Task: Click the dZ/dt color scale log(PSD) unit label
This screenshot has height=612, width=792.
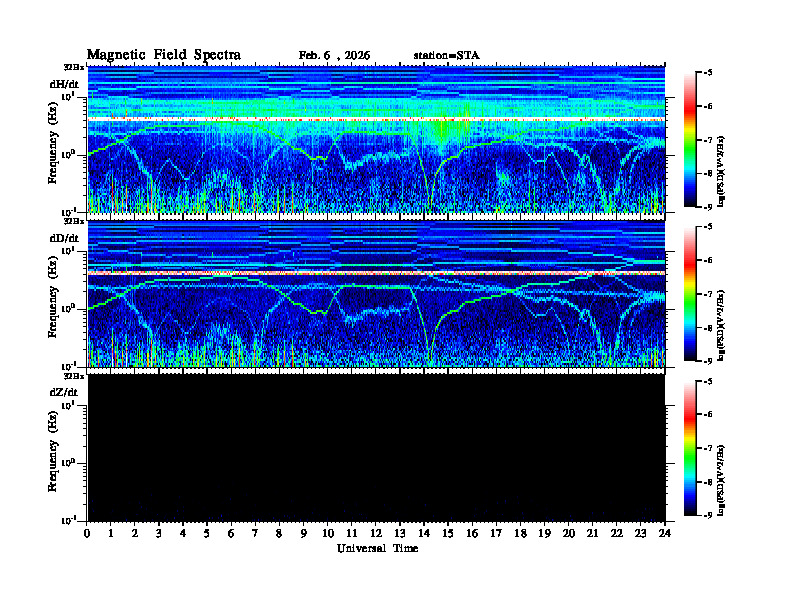Action: click(721, 479)
